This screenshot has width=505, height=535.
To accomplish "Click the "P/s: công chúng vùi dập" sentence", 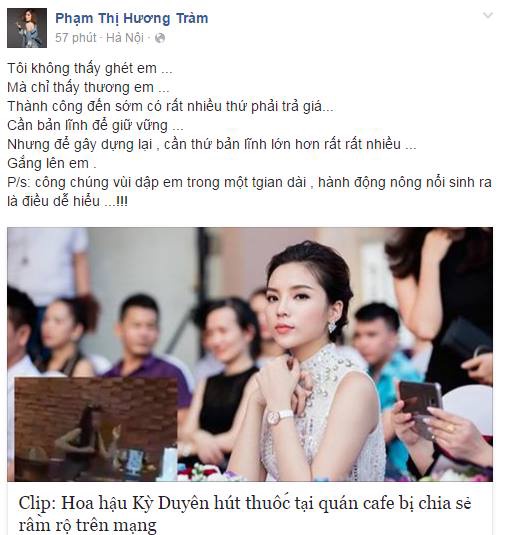I will [249, 183].
